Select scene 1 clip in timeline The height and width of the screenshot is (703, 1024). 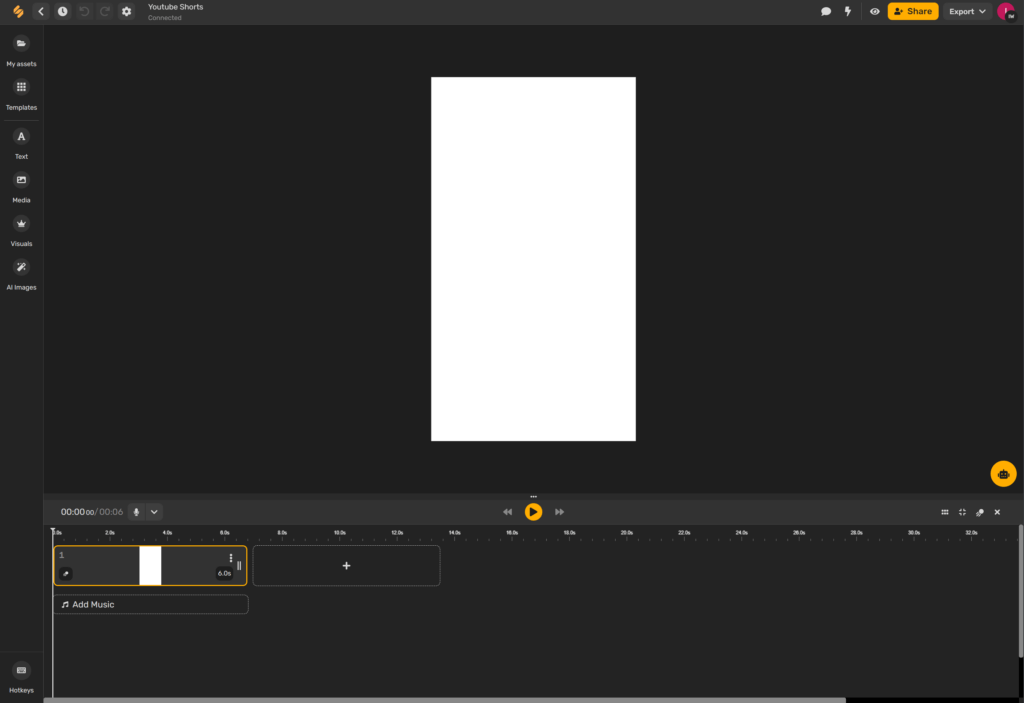tap(150, 566)
